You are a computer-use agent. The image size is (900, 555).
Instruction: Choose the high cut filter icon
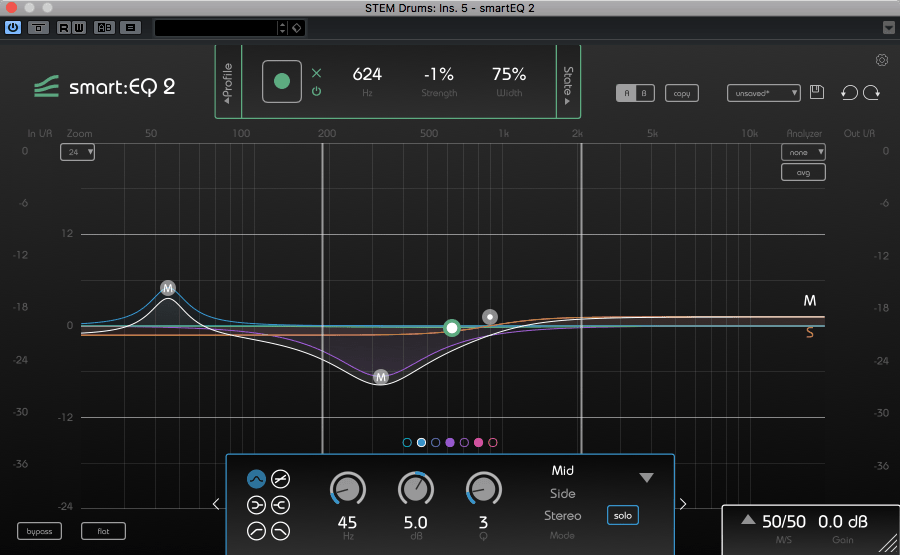coord(280,531)
